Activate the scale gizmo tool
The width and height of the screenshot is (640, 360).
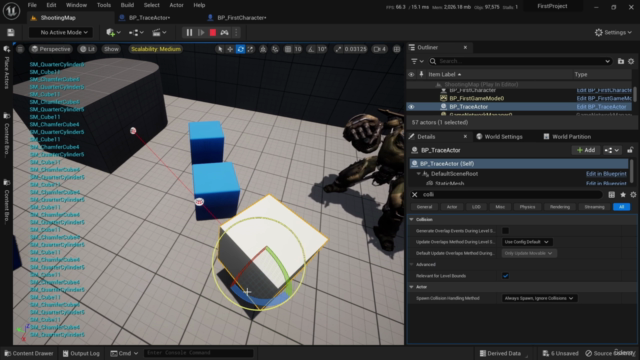[250, 49]
